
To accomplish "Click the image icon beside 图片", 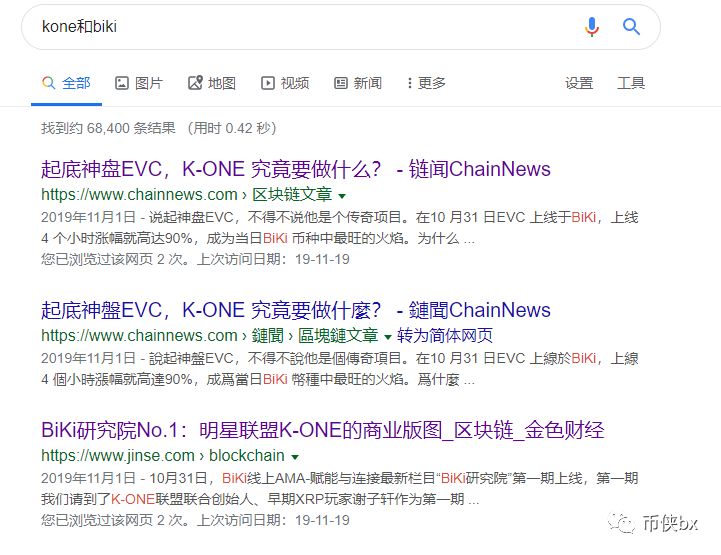I will pyautogui.click(x=121, y=83).
